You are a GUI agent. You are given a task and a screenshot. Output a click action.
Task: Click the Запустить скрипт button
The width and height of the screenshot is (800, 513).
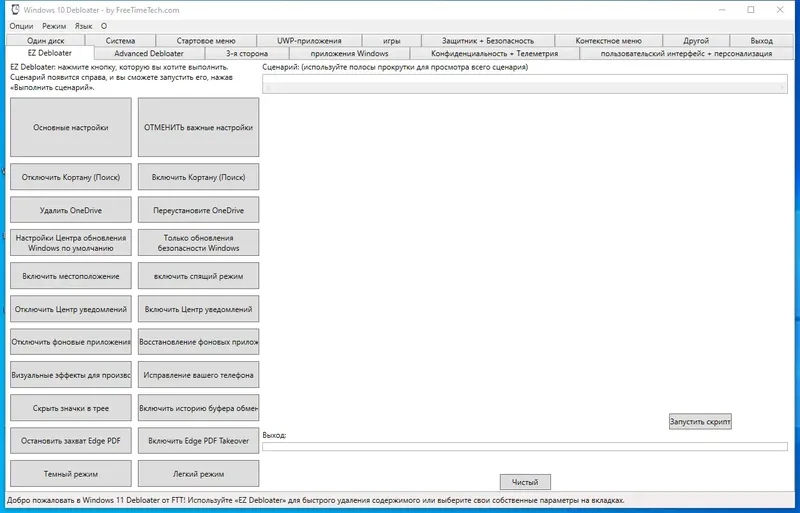[700, 421]
